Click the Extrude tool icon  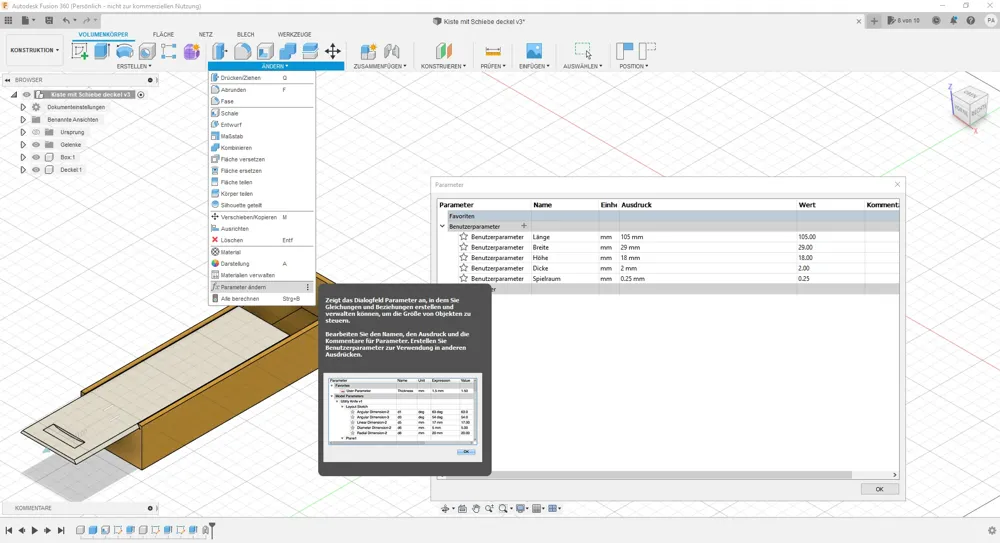(101, 51)
